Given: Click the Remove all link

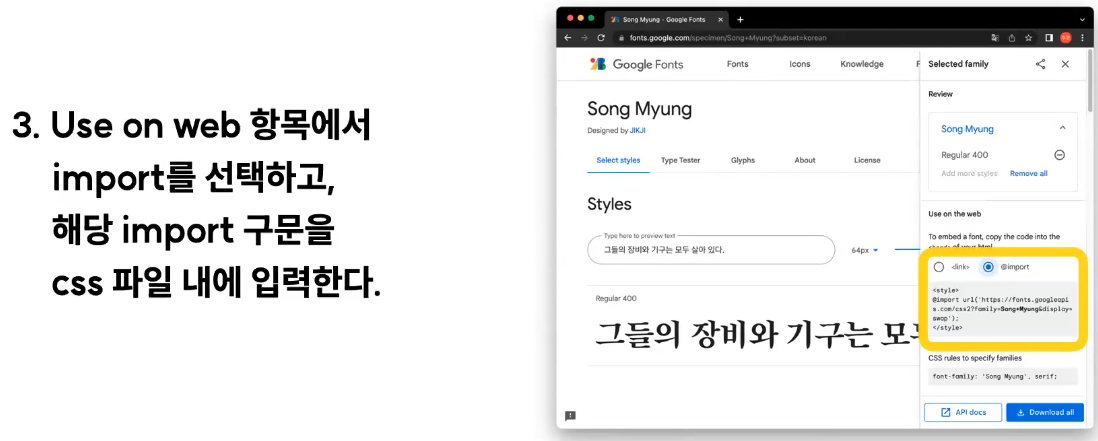Looking at the screenshot, I should pyautogui.click(x=1028, y=174).
